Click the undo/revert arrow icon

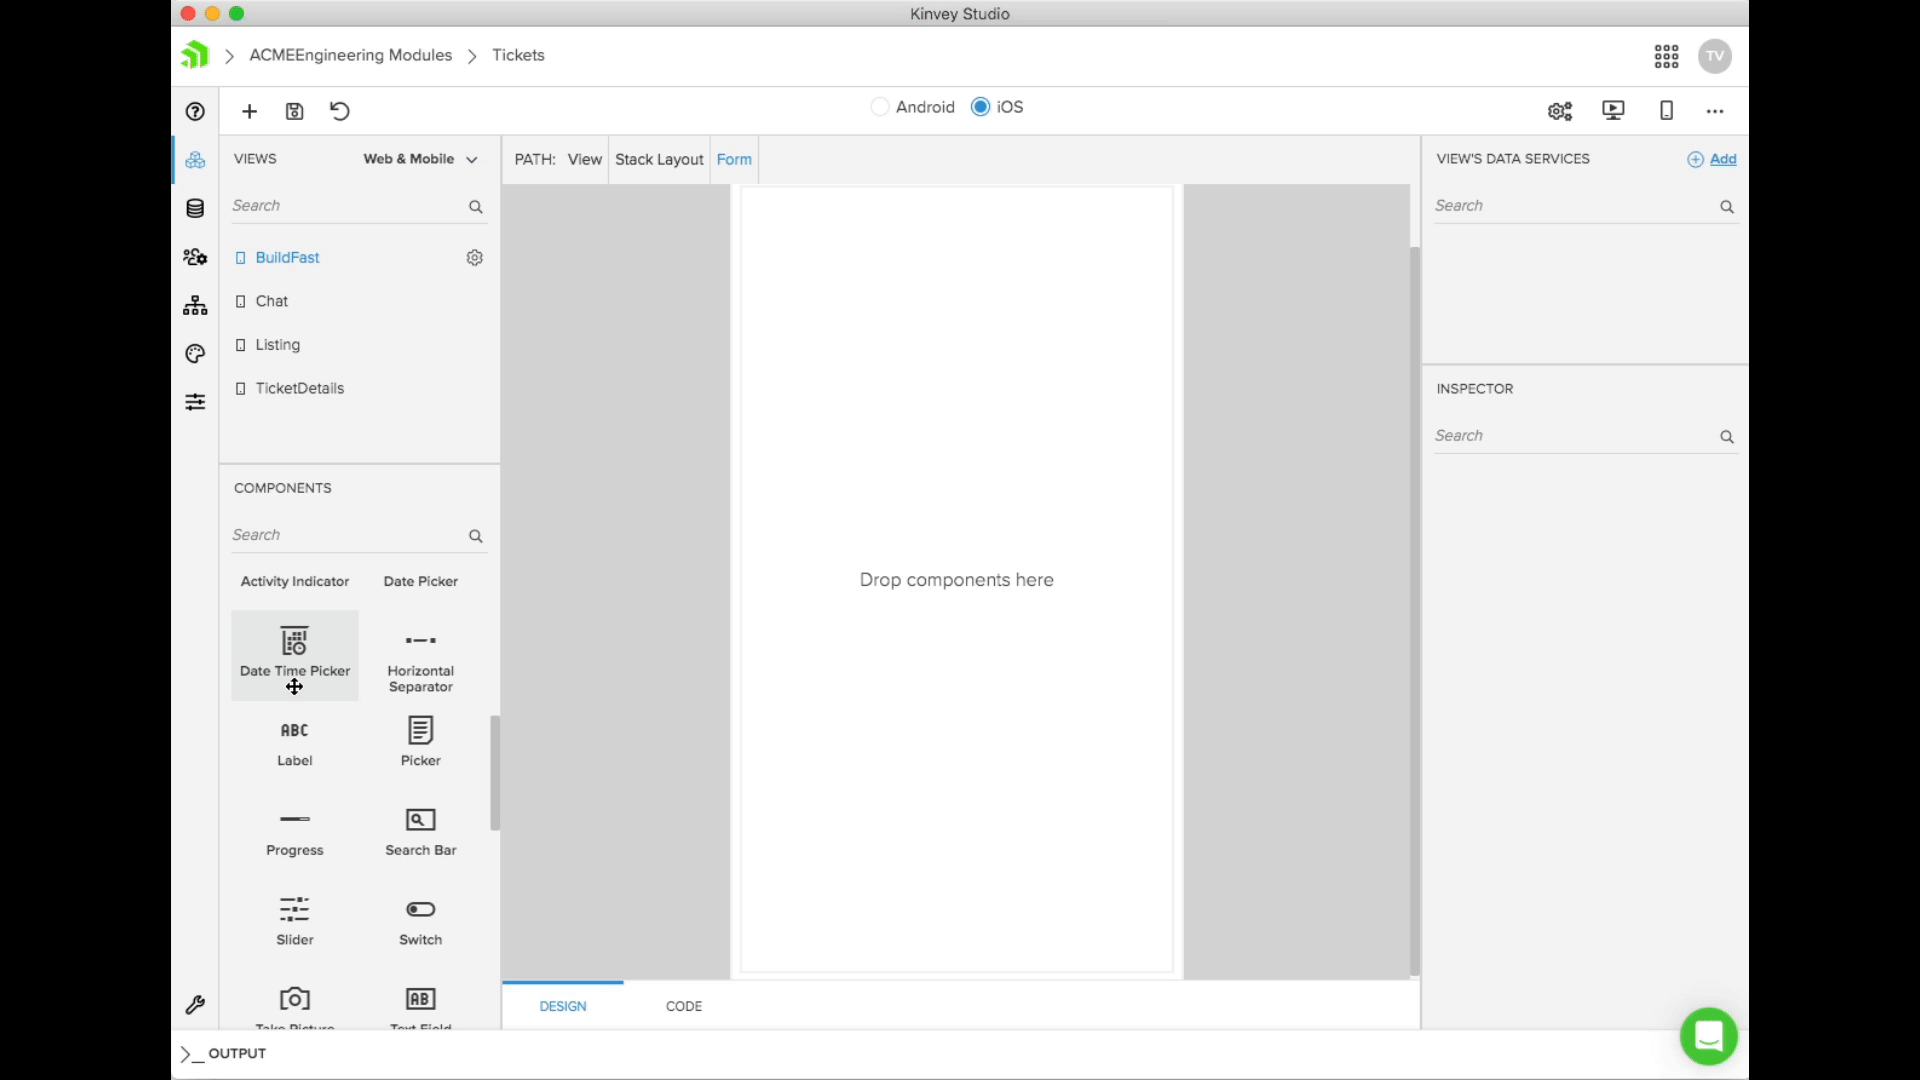click(x=340, y=111)
